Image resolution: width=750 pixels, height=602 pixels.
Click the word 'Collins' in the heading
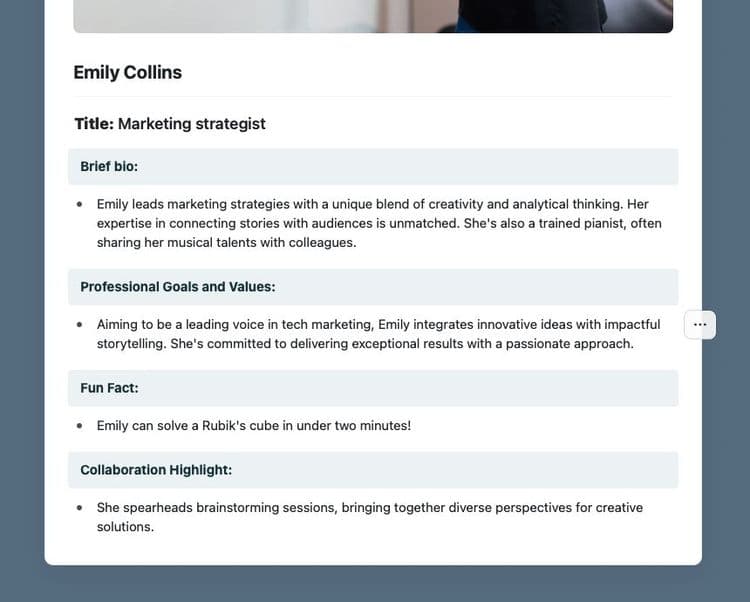tap(153, 73)
